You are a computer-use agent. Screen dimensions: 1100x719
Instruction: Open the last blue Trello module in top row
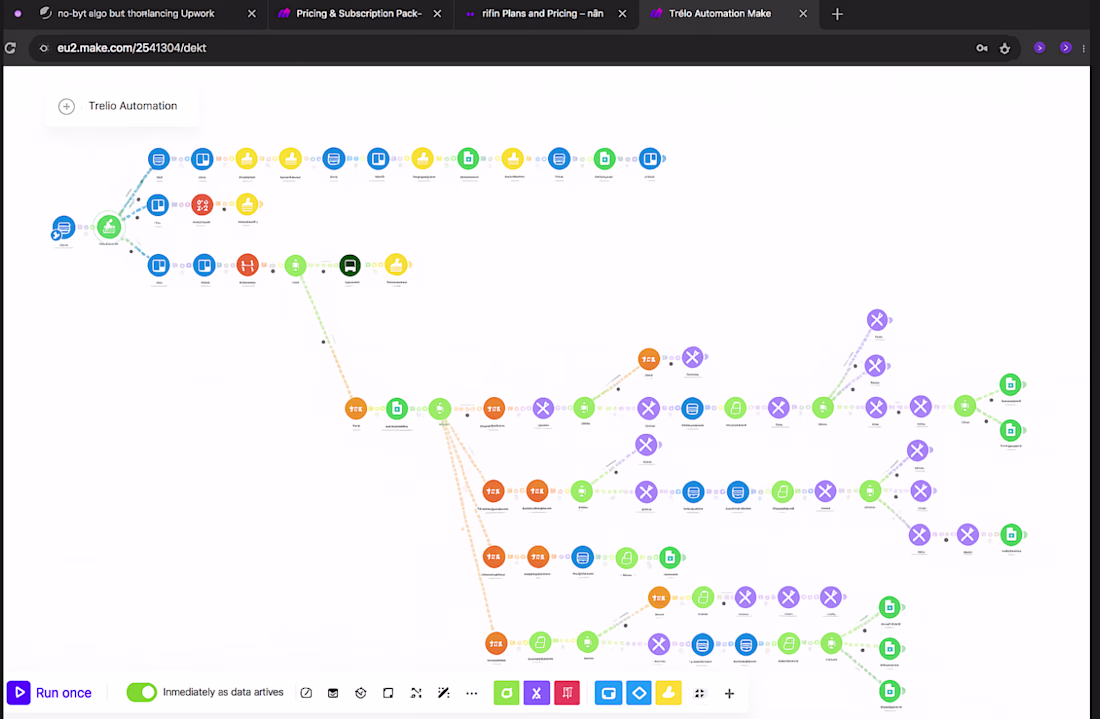(x=650, y=159)
